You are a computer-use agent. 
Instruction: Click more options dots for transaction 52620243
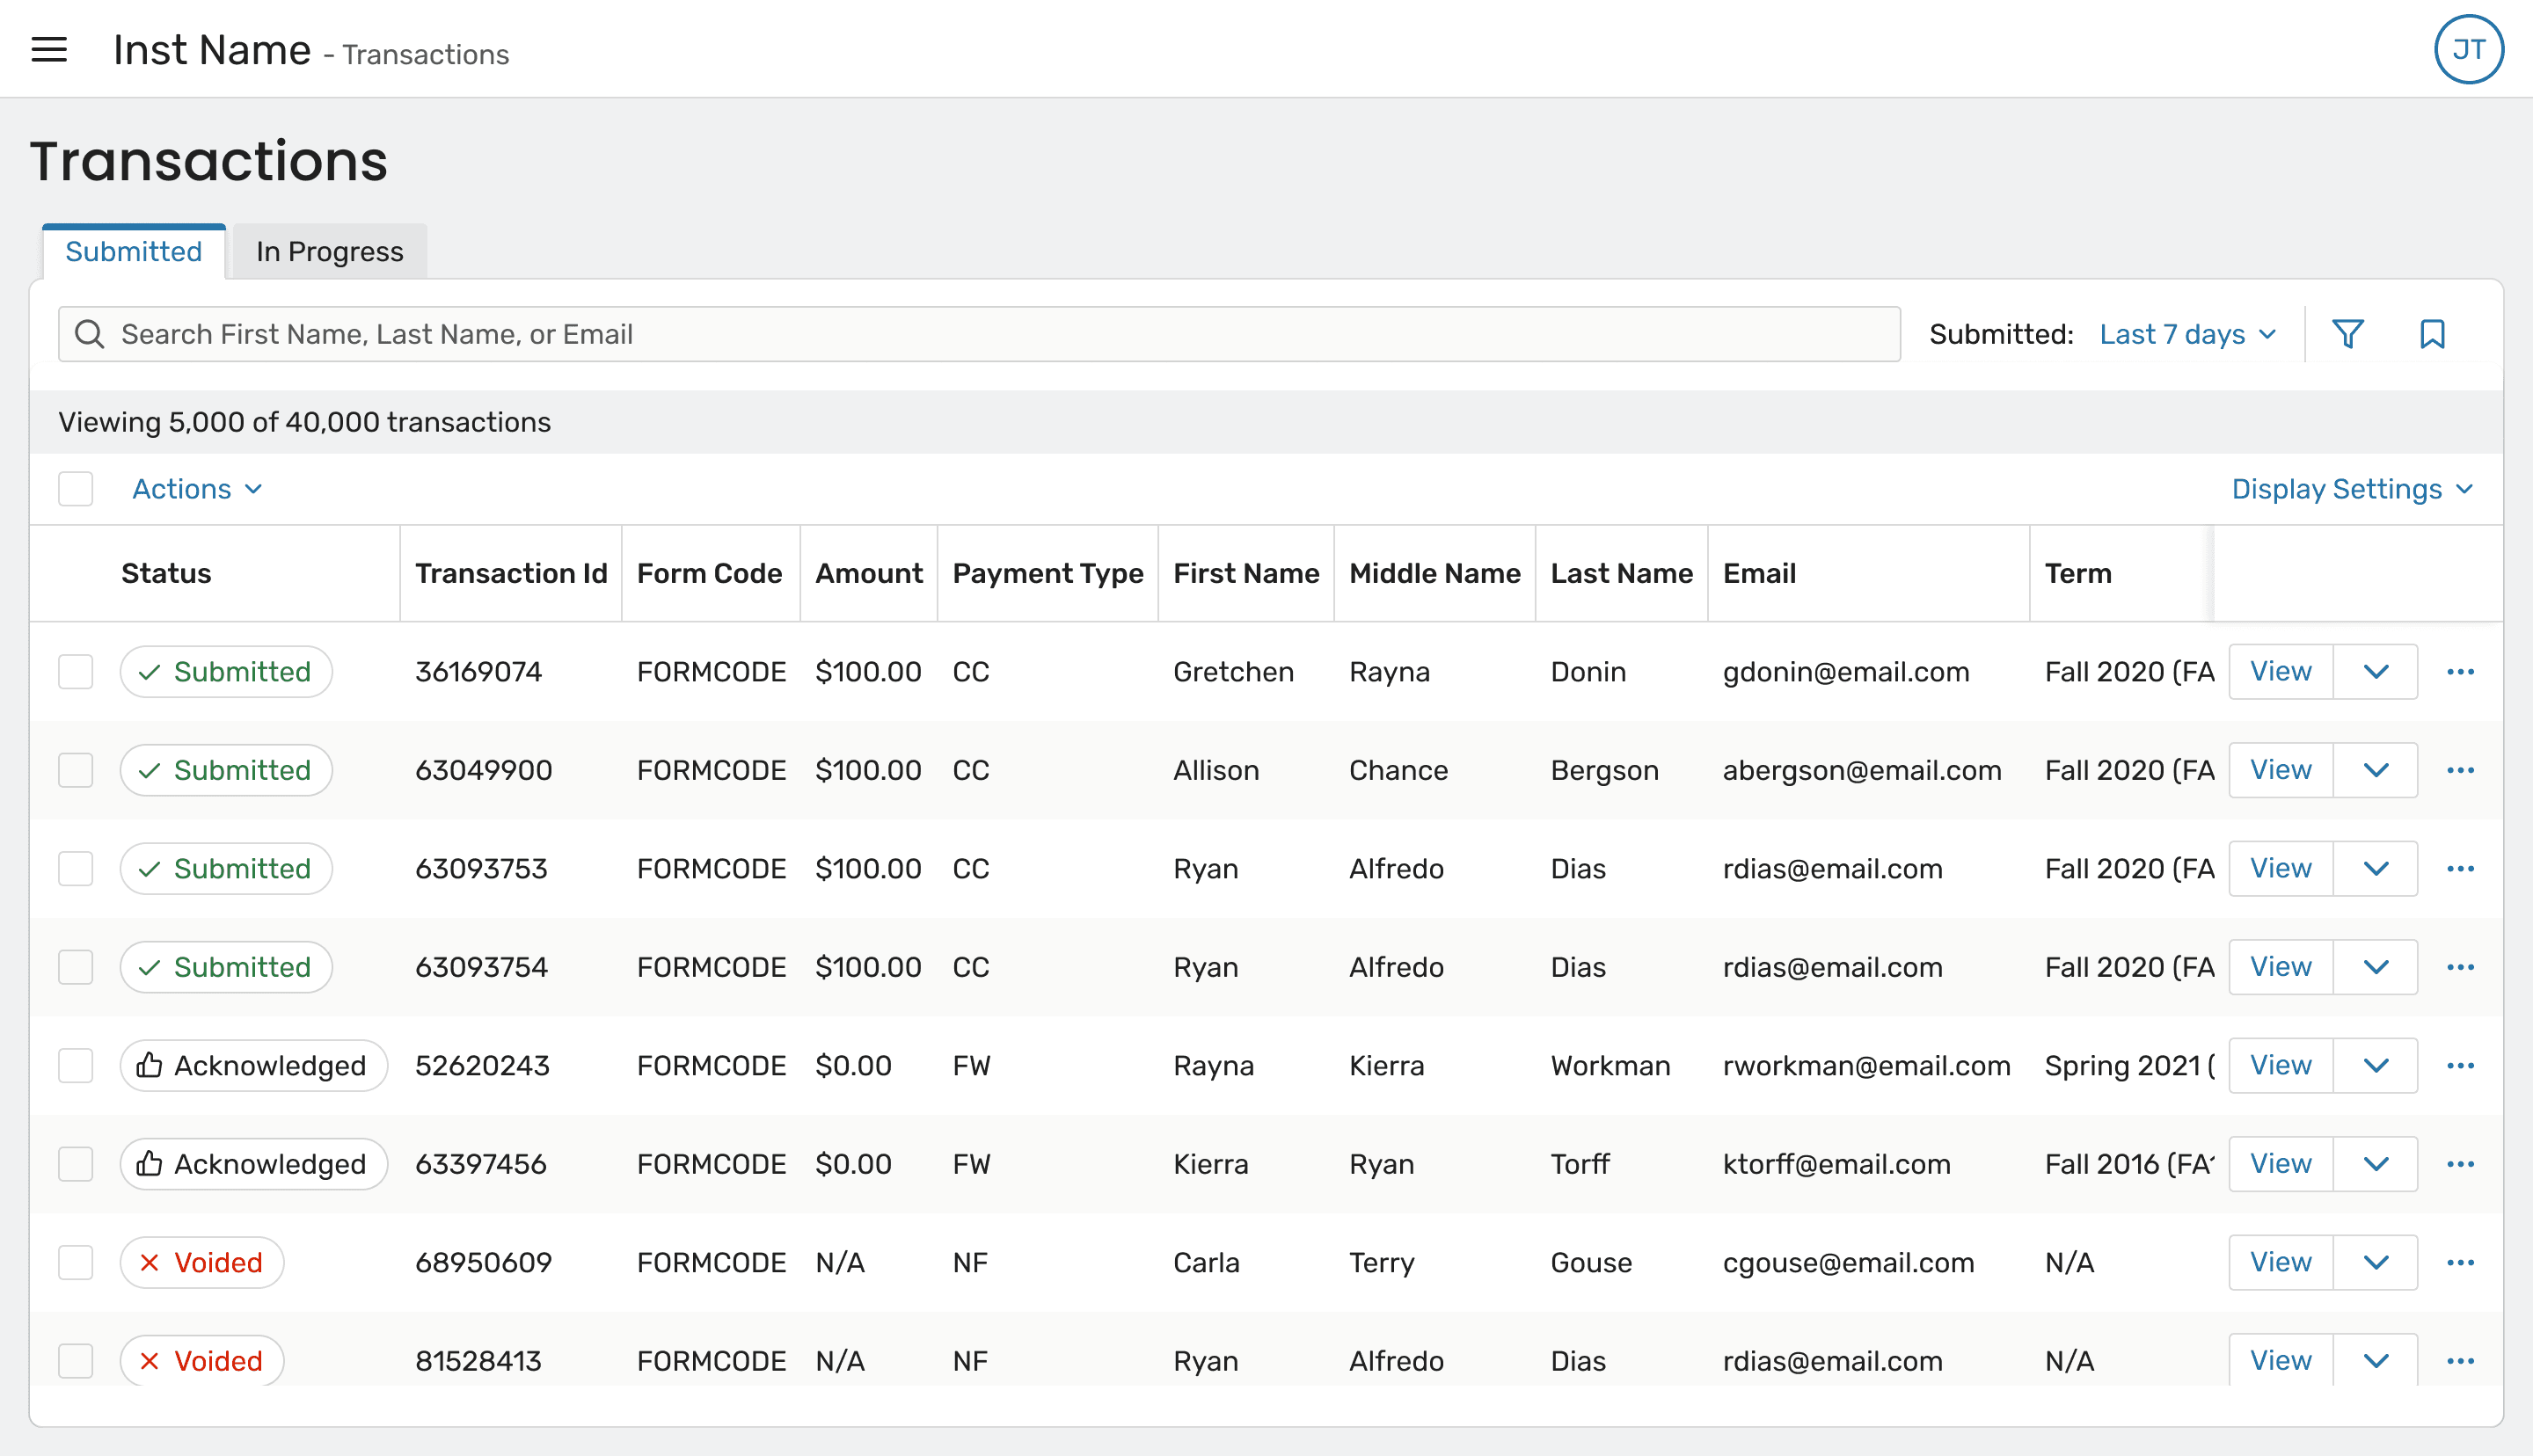[2459, 1065]
